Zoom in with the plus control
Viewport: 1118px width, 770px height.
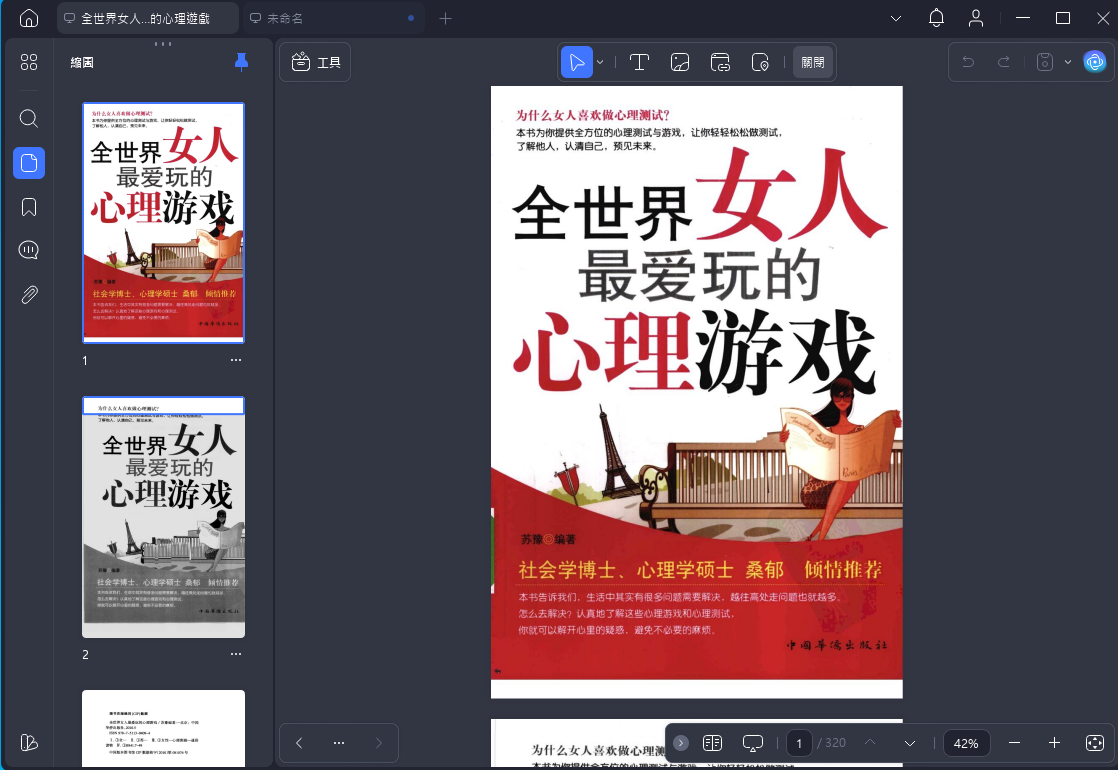pos(1054,743)
